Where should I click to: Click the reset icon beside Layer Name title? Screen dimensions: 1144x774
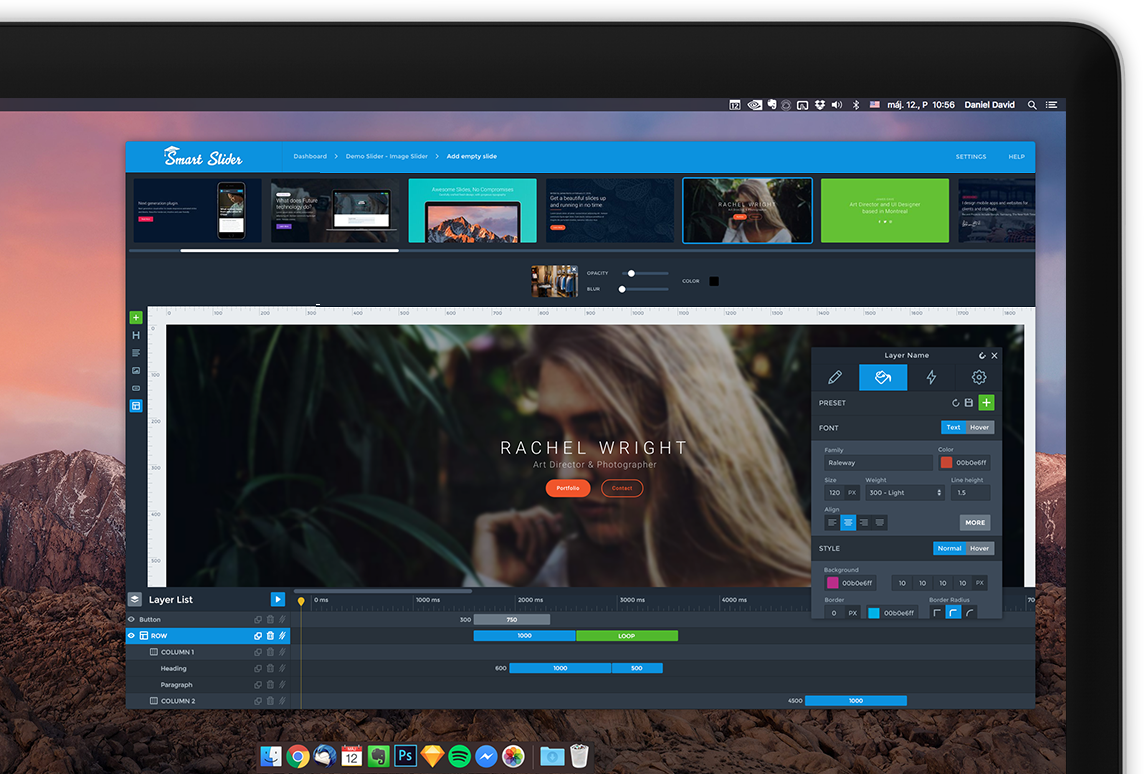pyautogui.click(x=982, y=356)
